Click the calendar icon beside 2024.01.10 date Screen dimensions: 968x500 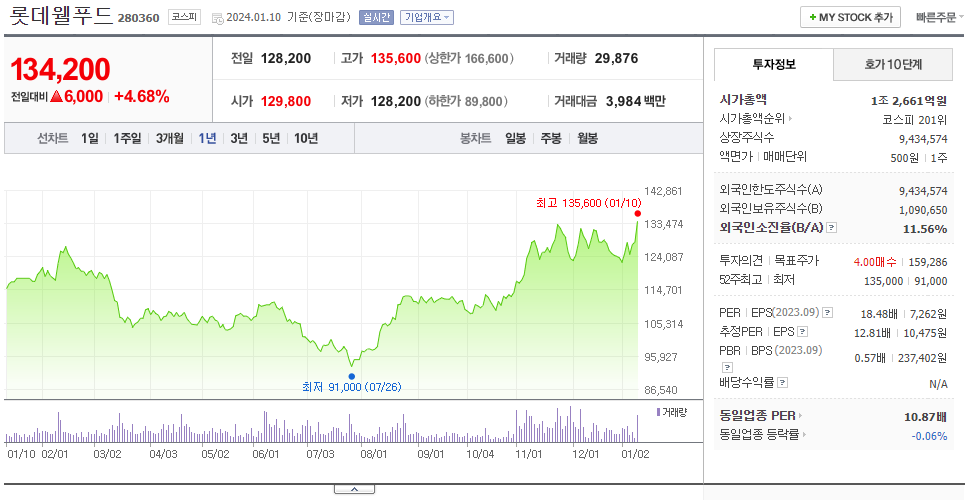click(217, 19)
